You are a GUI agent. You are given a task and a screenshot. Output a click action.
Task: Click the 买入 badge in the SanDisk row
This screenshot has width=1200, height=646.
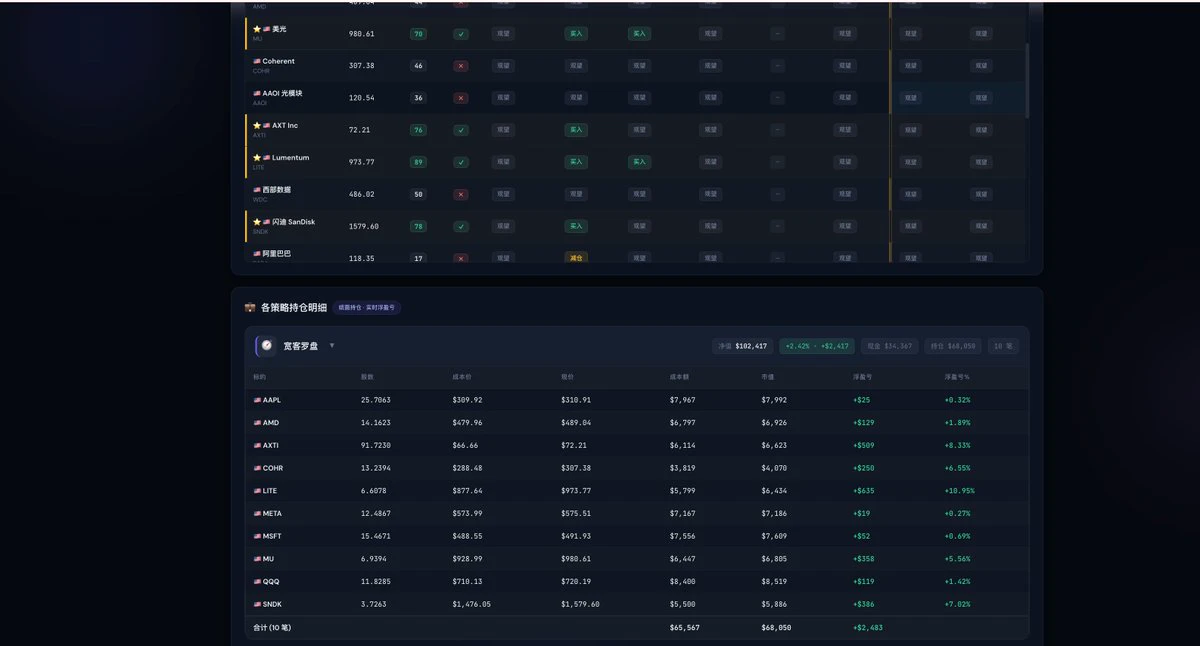point(576,227)
